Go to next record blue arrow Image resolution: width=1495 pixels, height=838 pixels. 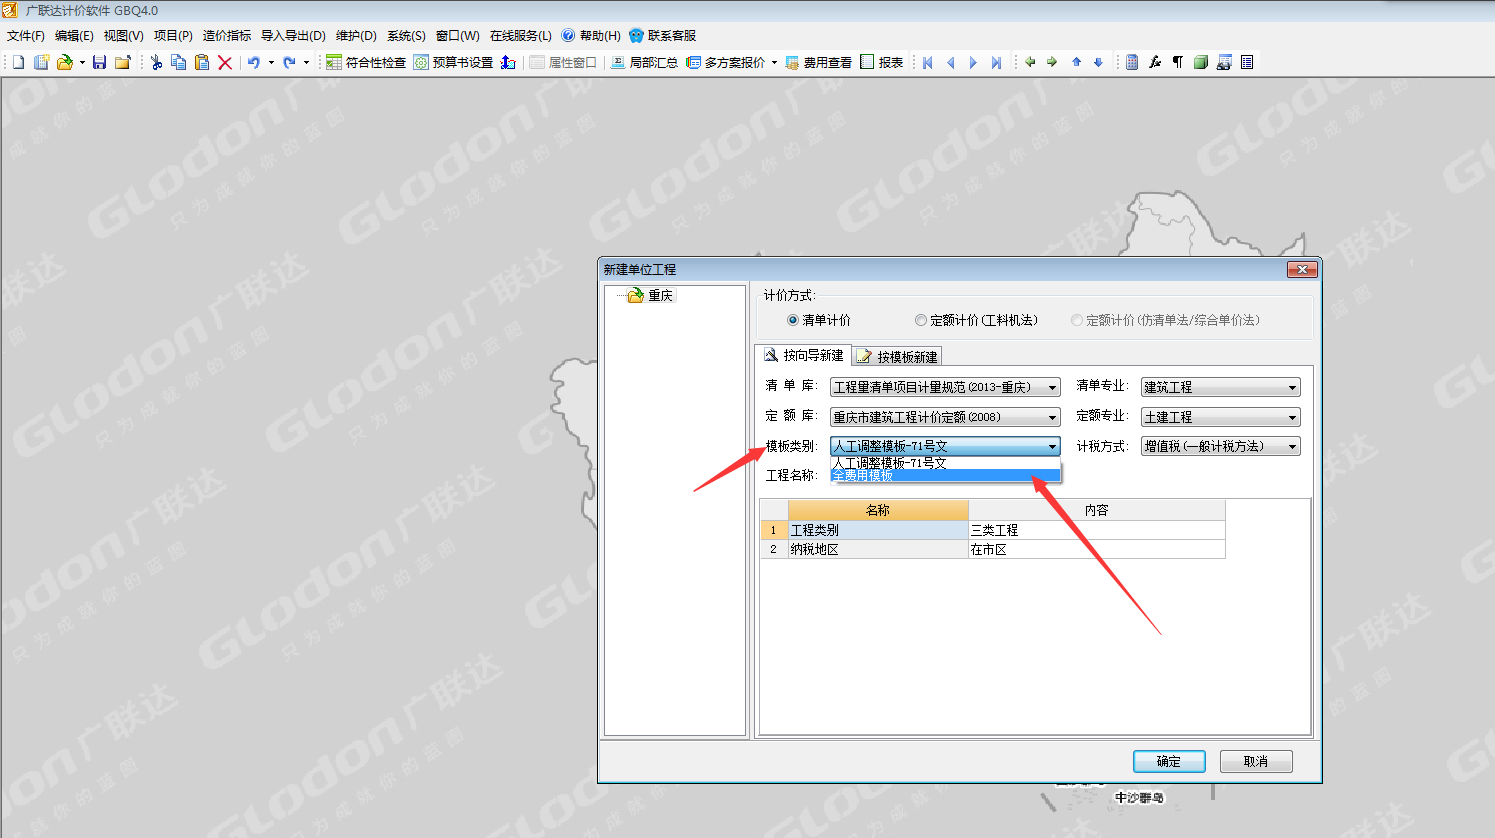coord(973,62)
